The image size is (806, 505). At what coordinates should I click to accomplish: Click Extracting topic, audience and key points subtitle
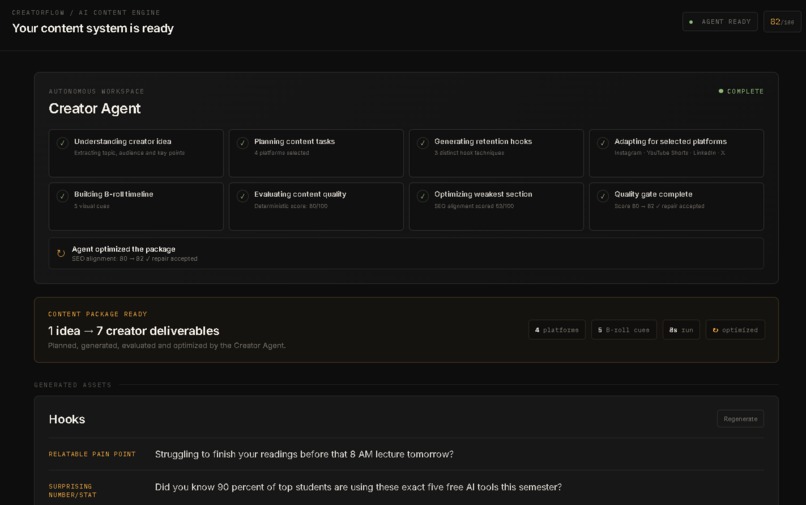[x=129, y=153]
